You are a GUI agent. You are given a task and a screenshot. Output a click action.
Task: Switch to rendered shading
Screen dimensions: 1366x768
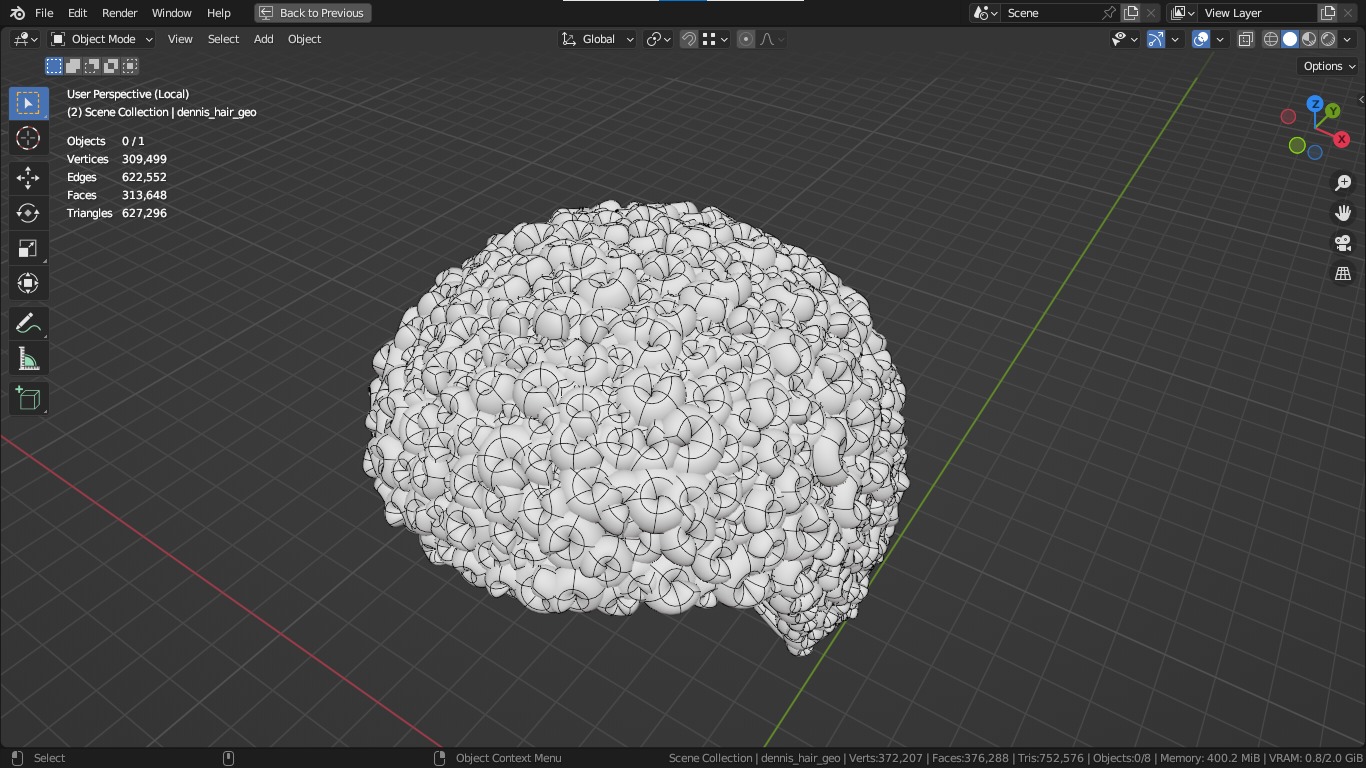(1328, 39)
